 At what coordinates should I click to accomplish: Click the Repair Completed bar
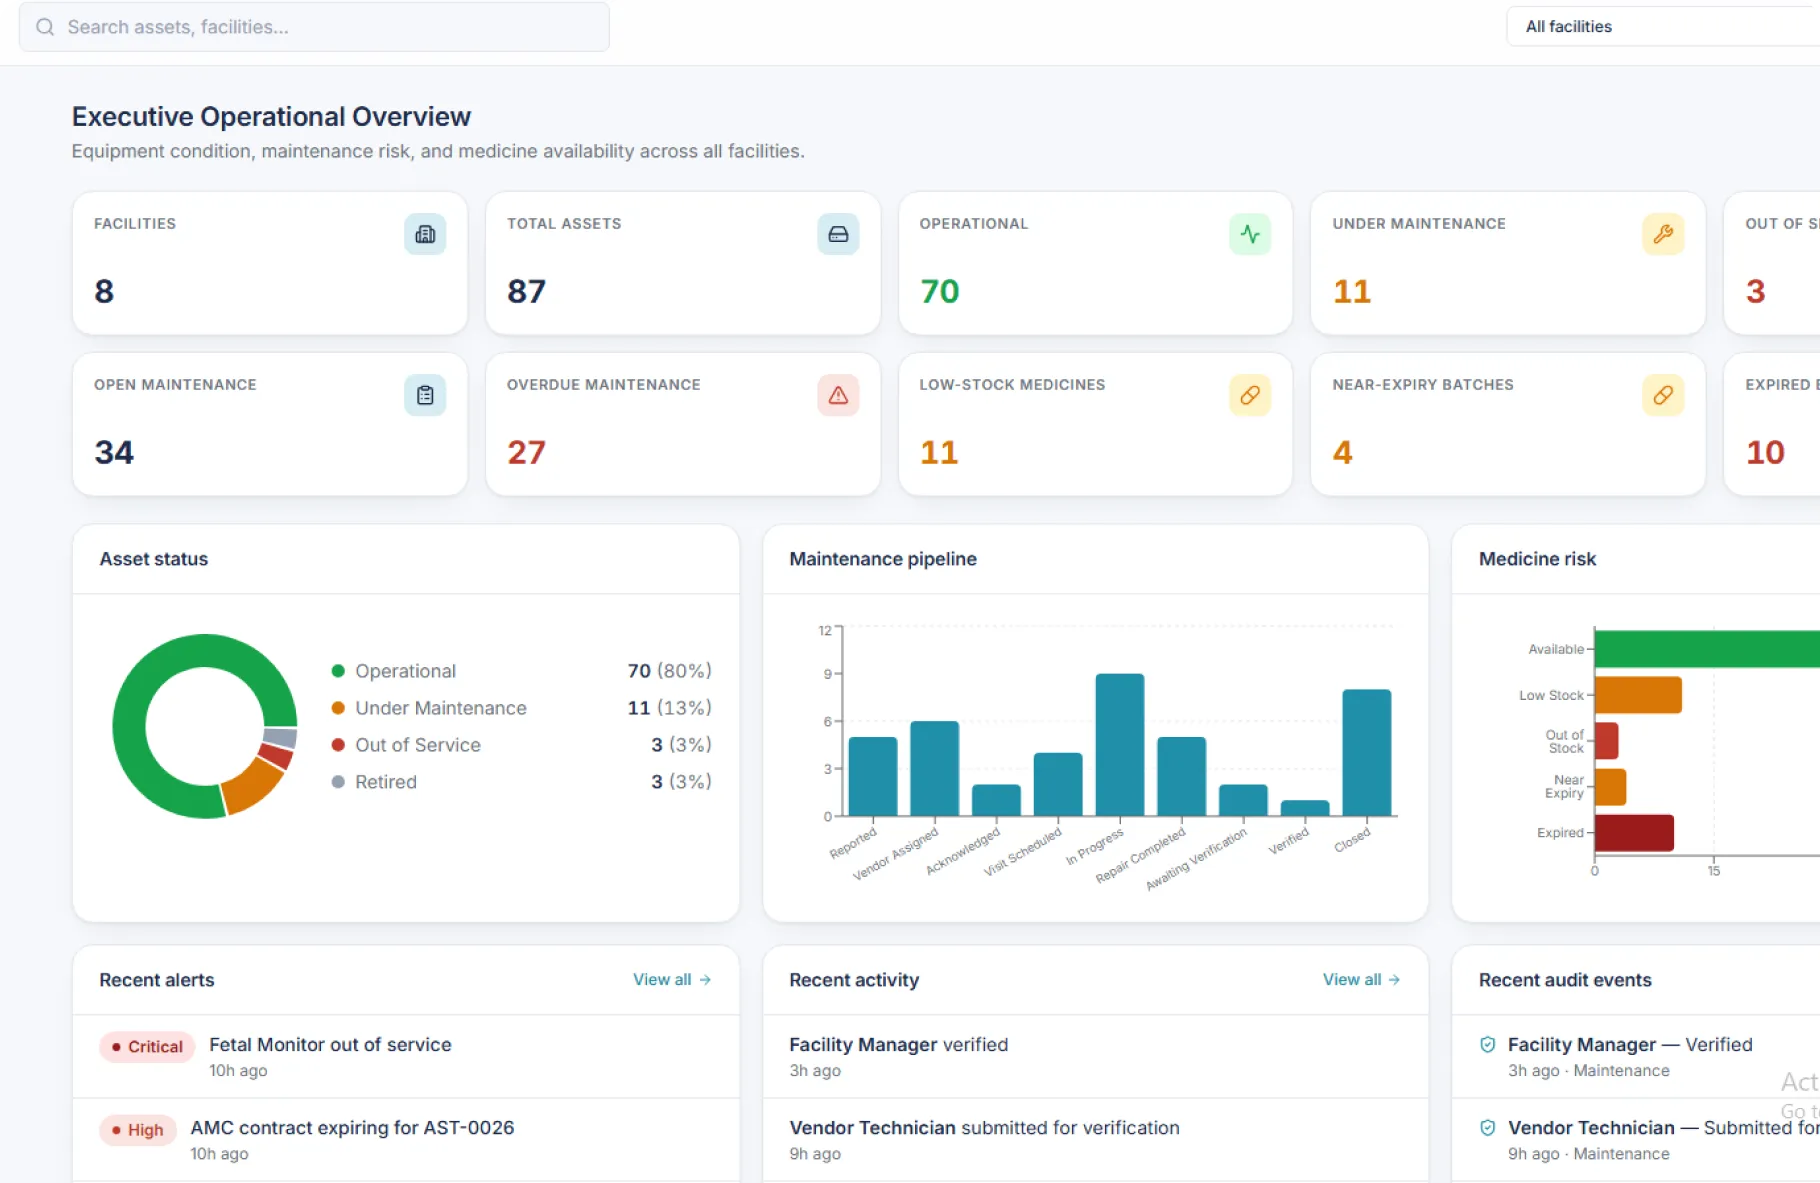[1181, 777]
